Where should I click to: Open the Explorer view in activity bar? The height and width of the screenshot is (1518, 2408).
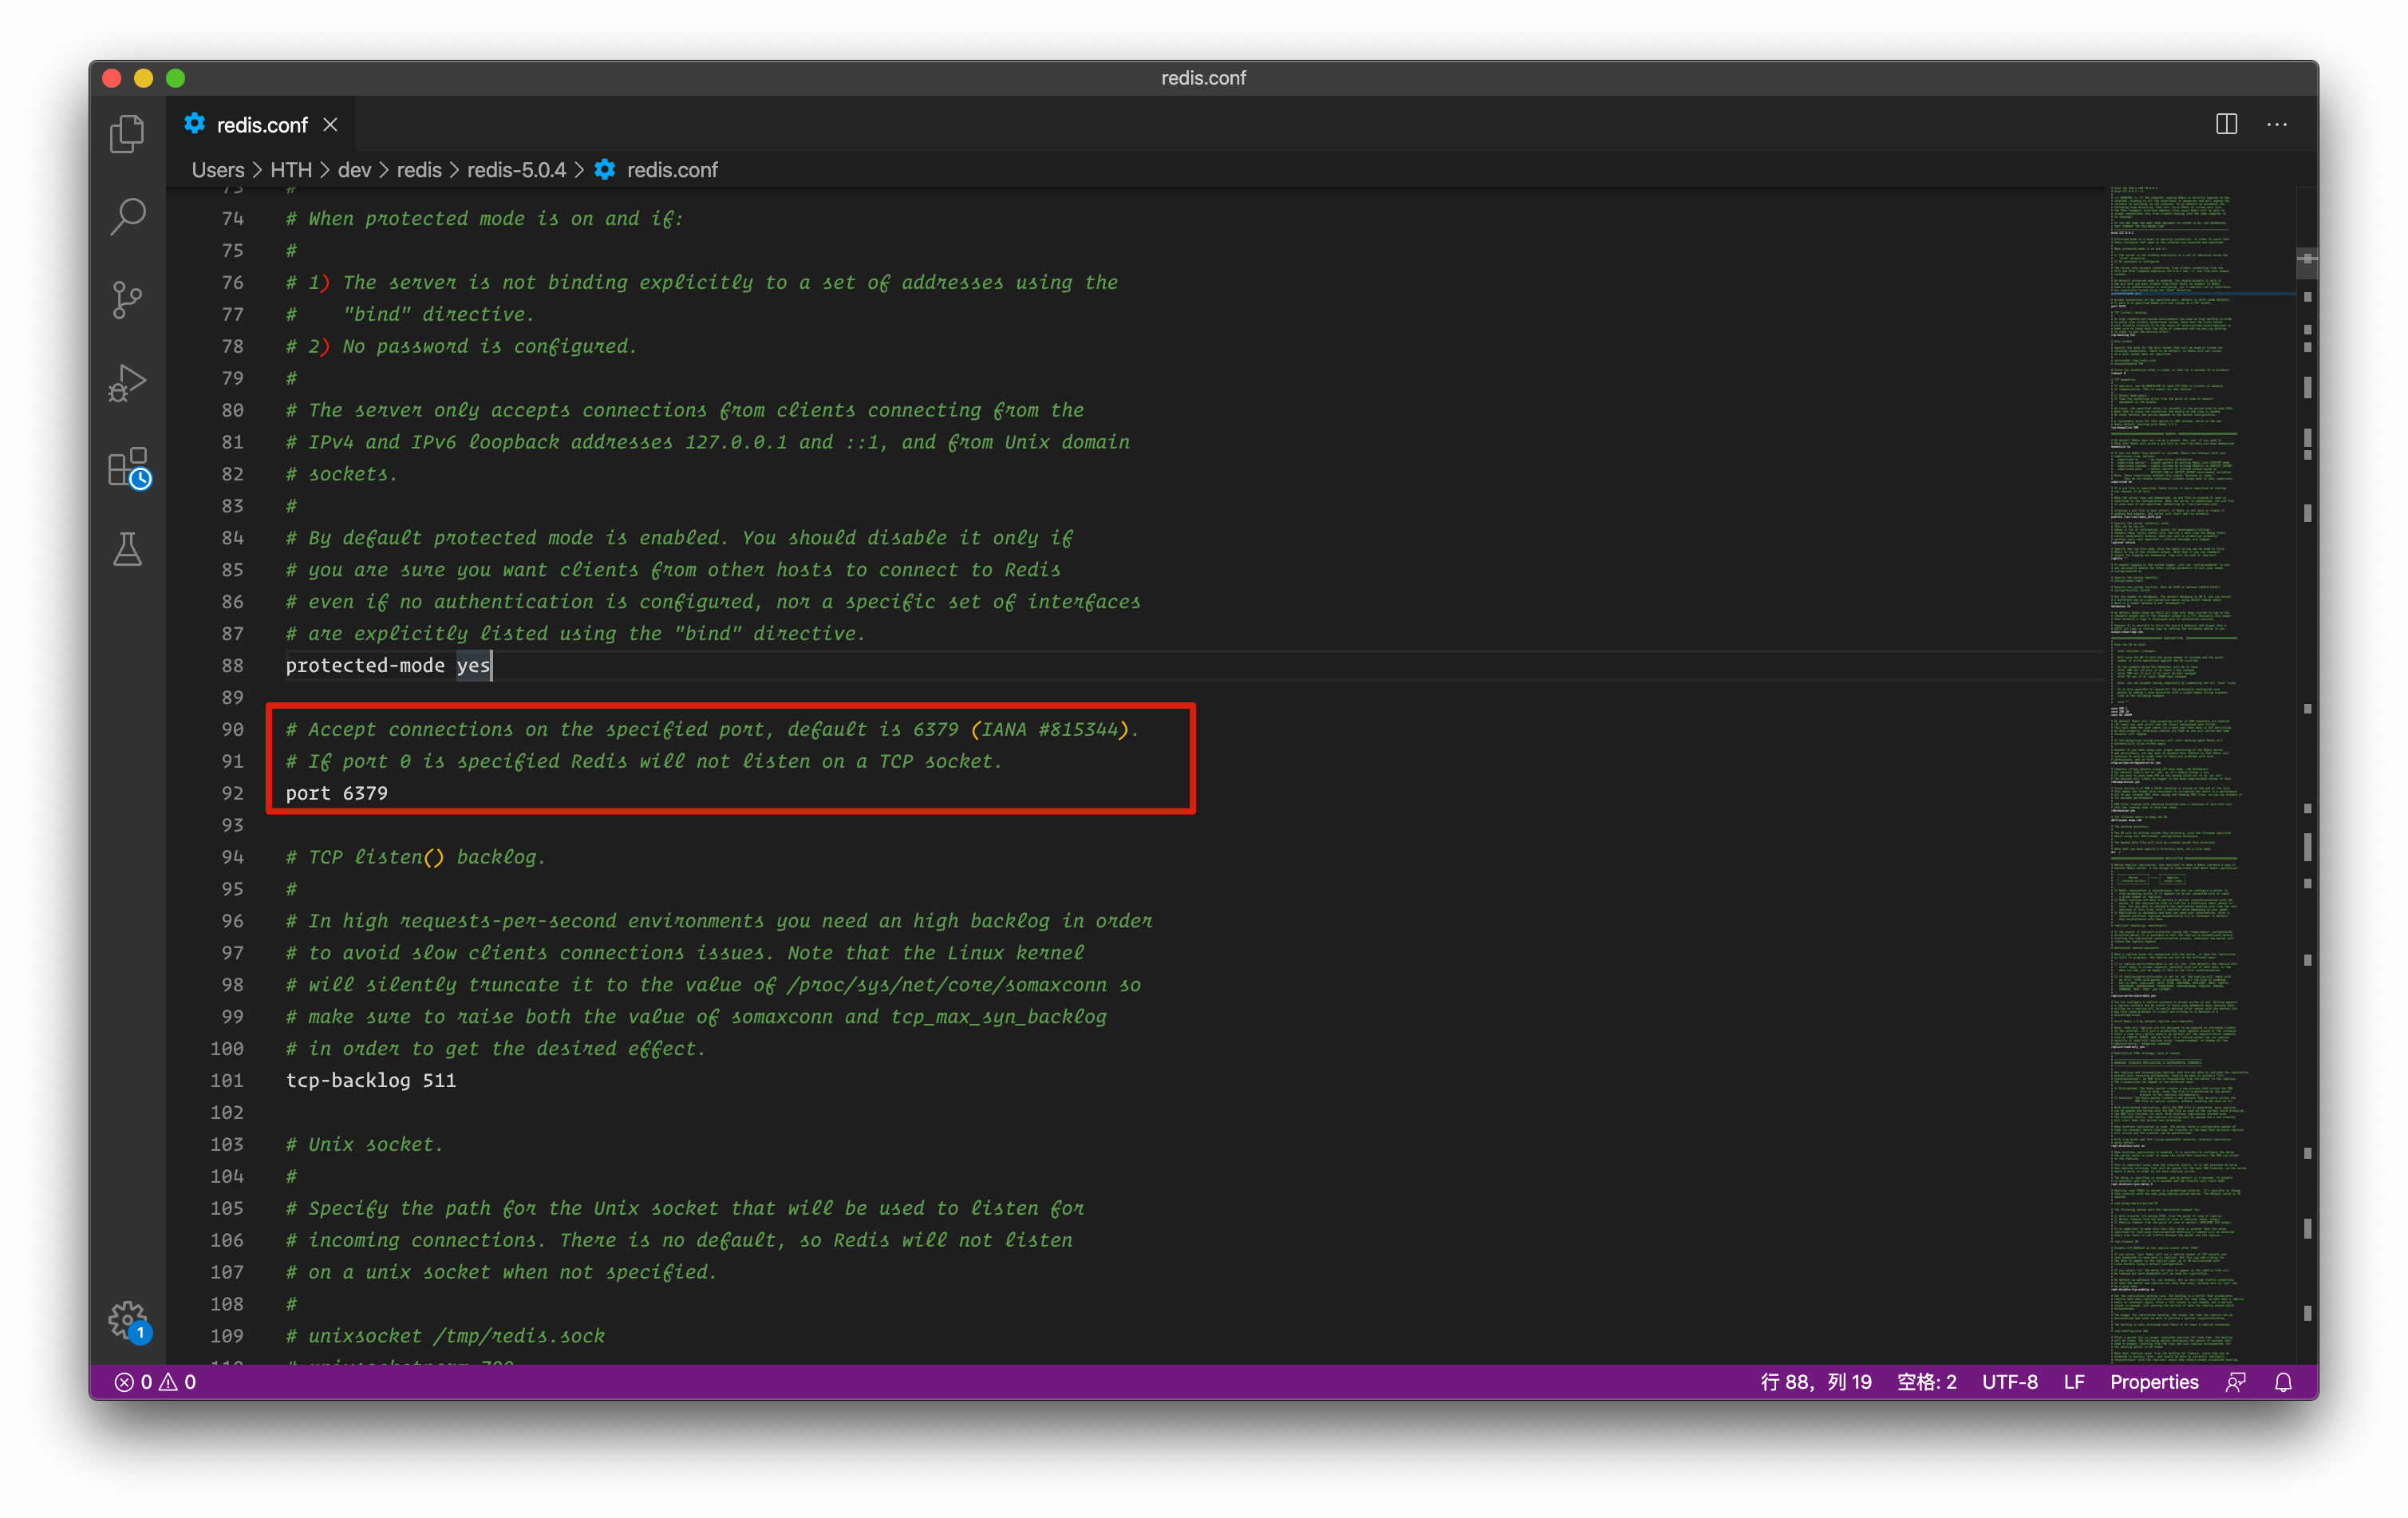(127, 134)
